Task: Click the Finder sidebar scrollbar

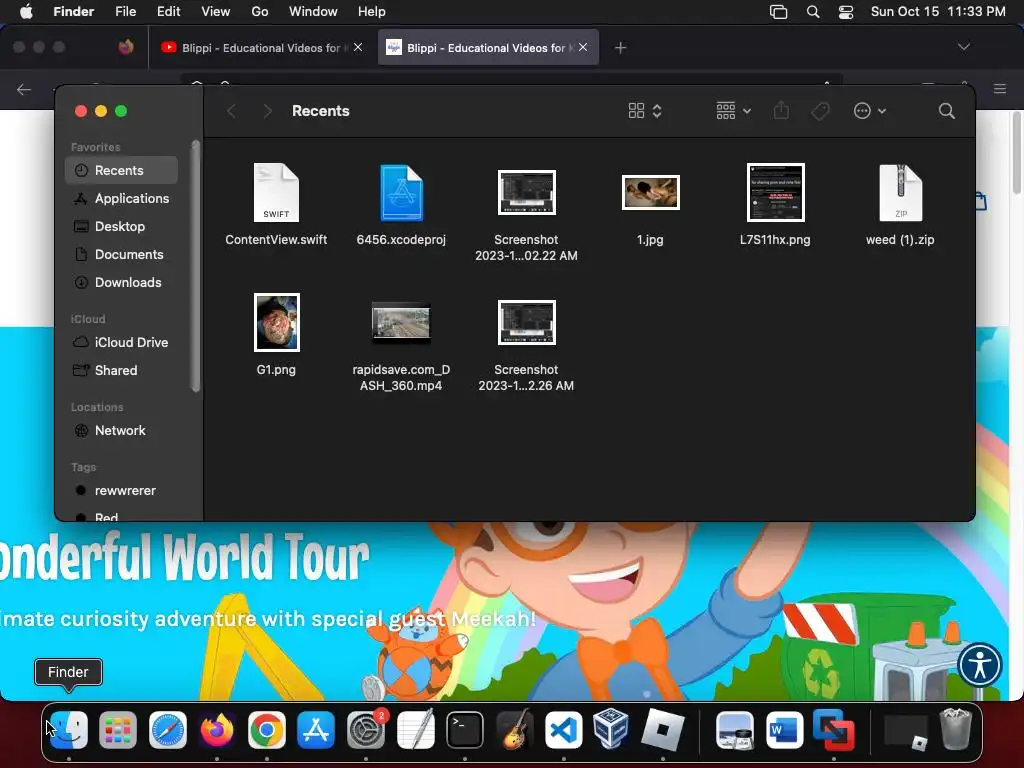Action: point(195,266)
